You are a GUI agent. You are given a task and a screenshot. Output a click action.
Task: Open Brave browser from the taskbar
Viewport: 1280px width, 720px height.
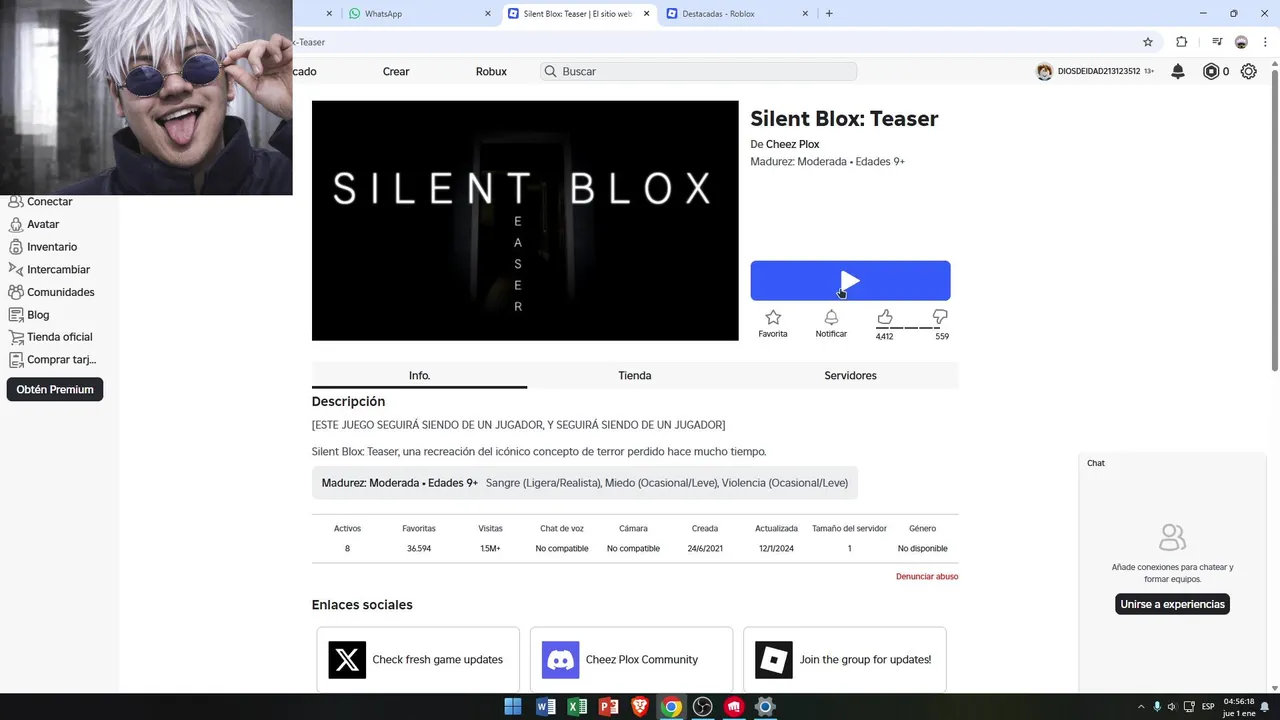coord(640,707)
